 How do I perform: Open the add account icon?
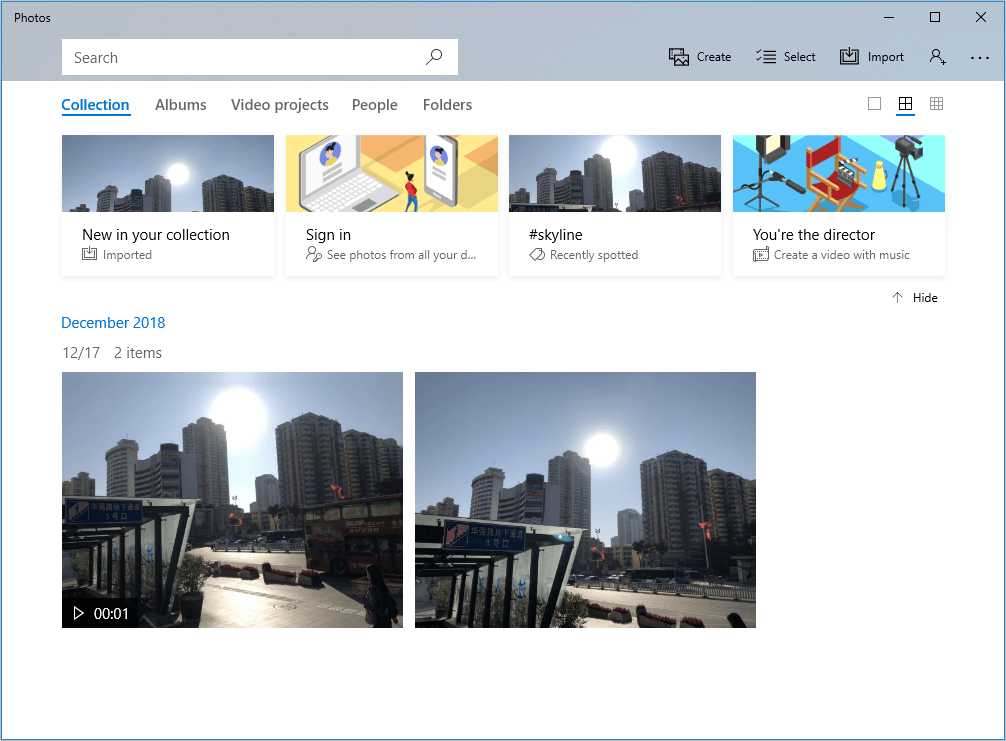[937, 57]
